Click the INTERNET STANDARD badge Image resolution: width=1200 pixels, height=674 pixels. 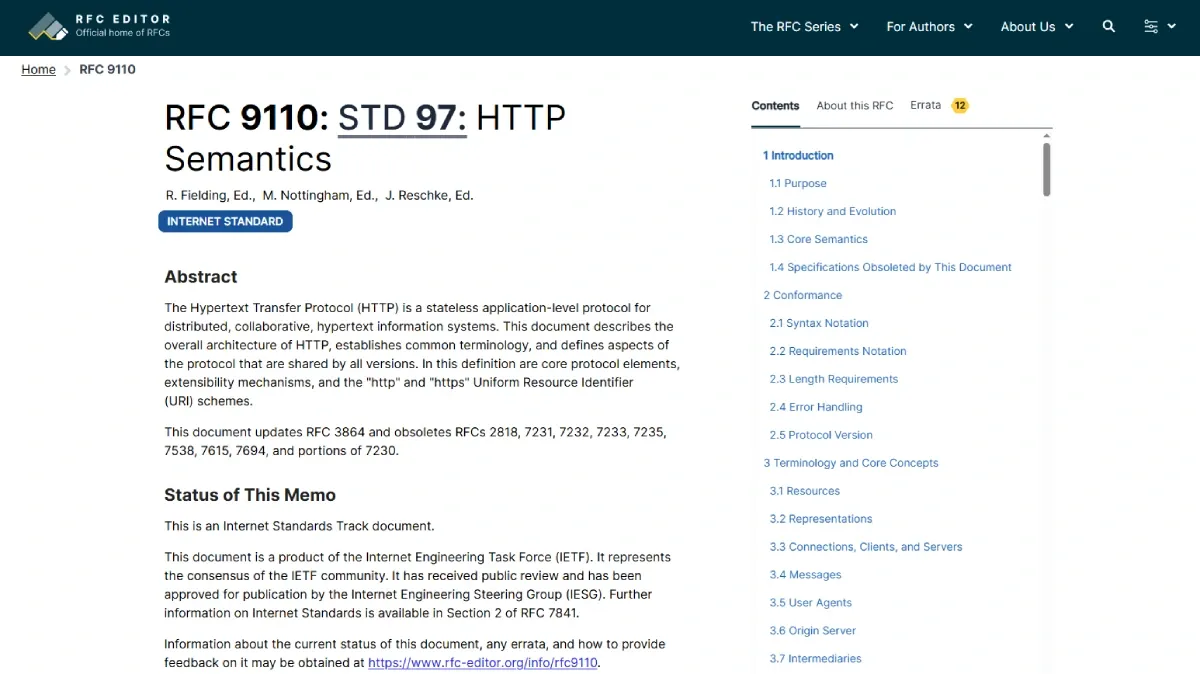pos(225,221)
